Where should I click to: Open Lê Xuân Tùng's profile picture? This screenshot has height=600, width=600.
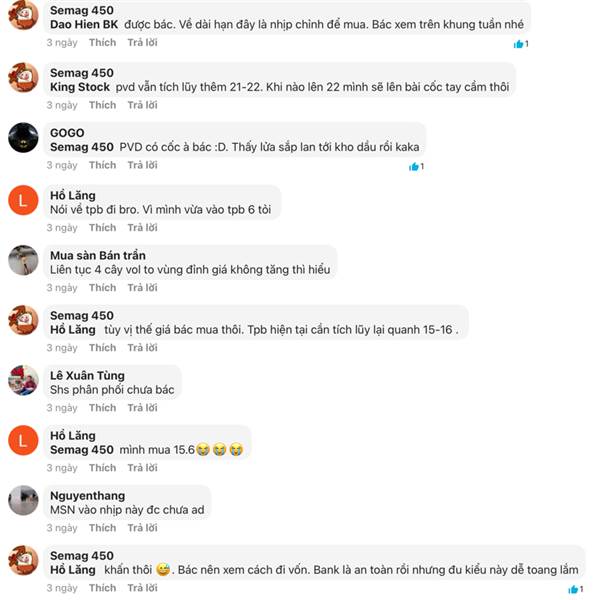pos(23,380)
